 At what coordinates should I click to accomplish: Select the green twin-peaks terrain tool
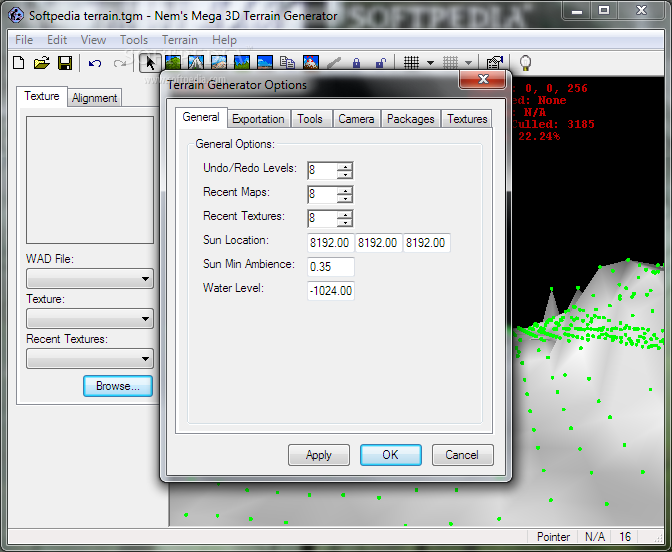tap(242, 63)
